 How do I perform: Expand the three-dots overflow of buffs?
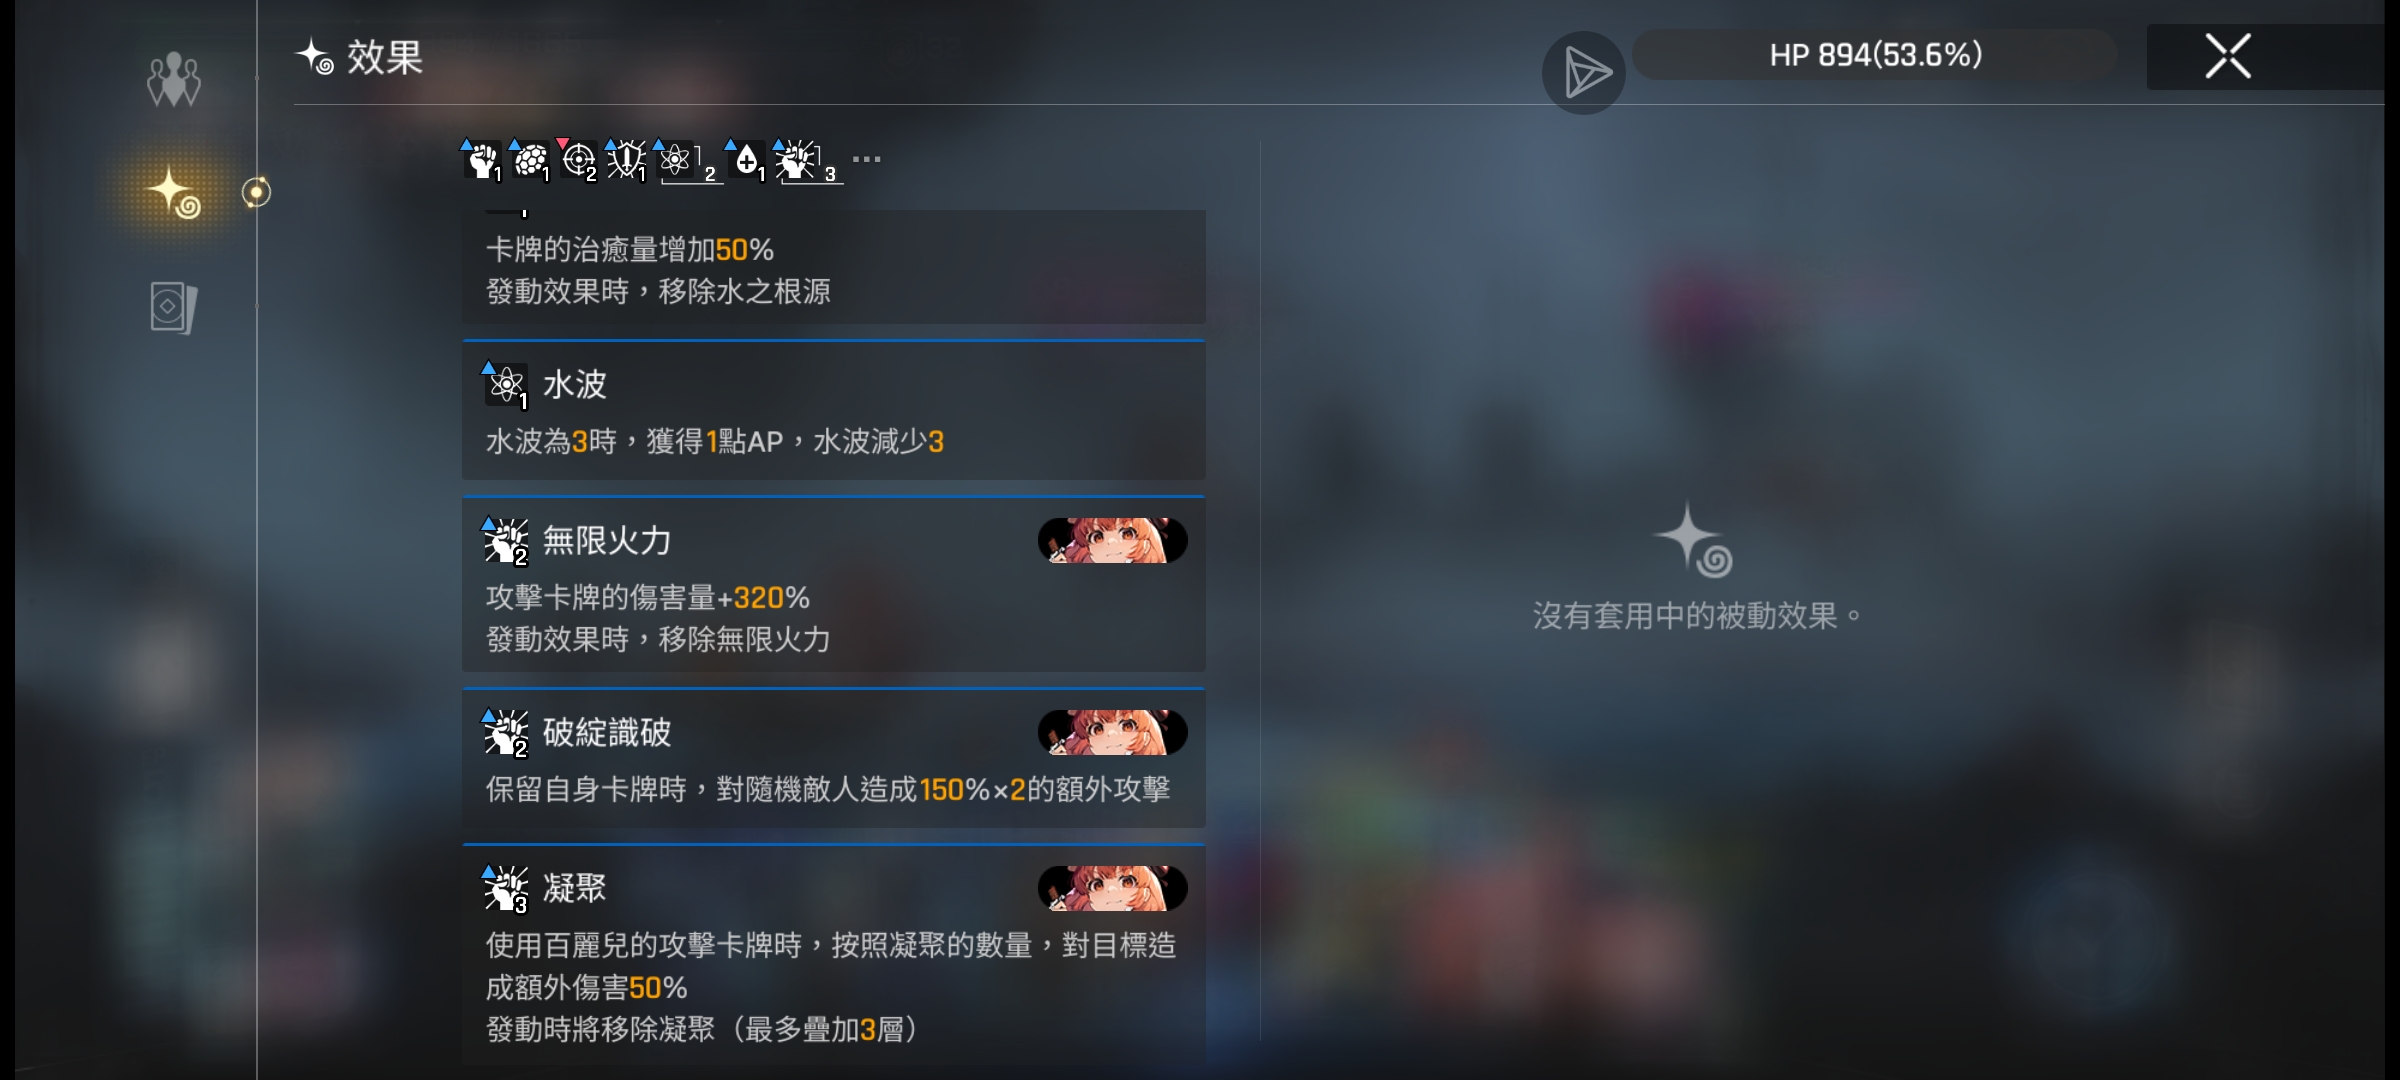pos(866,159)
